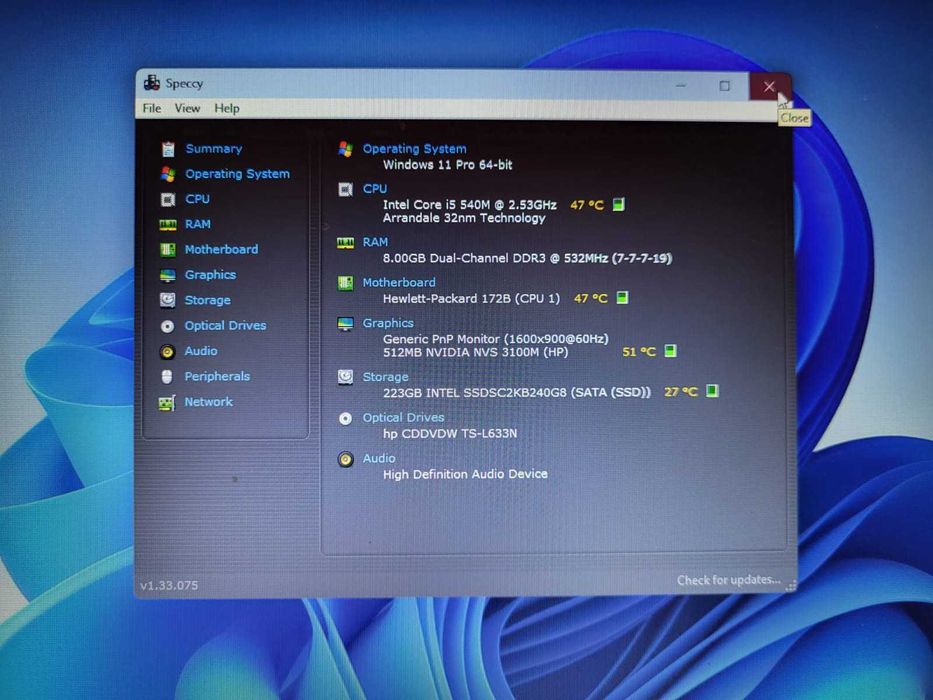The width and height of the screenshot is (933, 700).
Task: Click the Storage icon in summary panel
Action: (x=346, y=377)
